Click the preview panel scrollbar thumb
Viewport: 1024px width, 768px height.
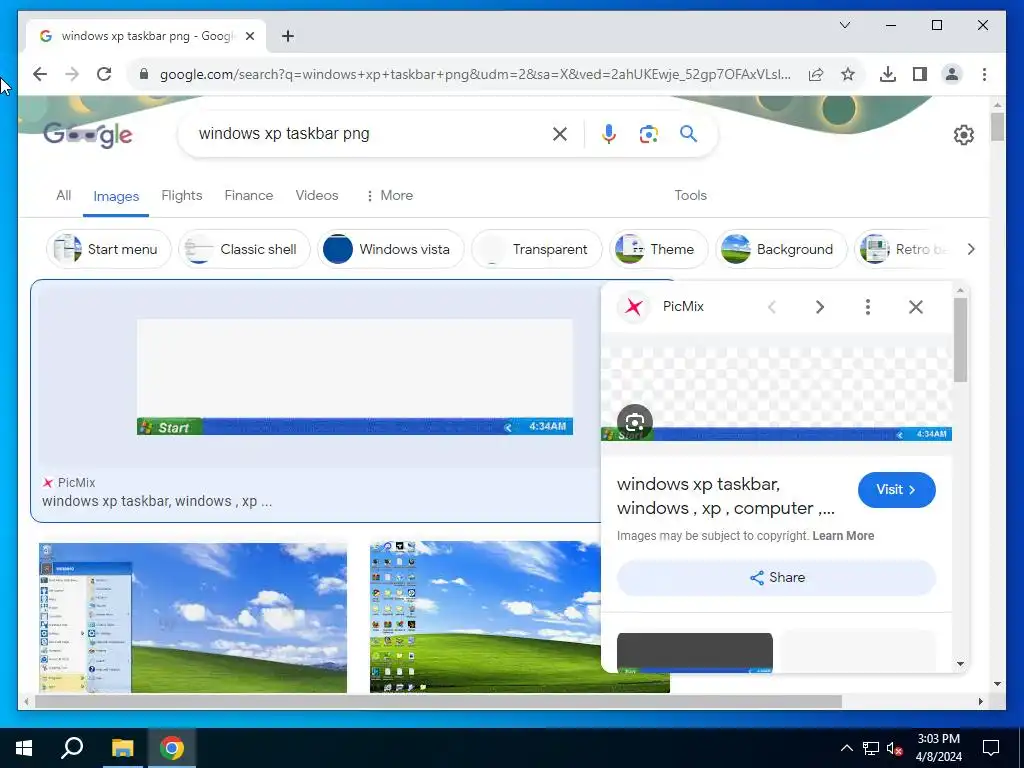960,340
